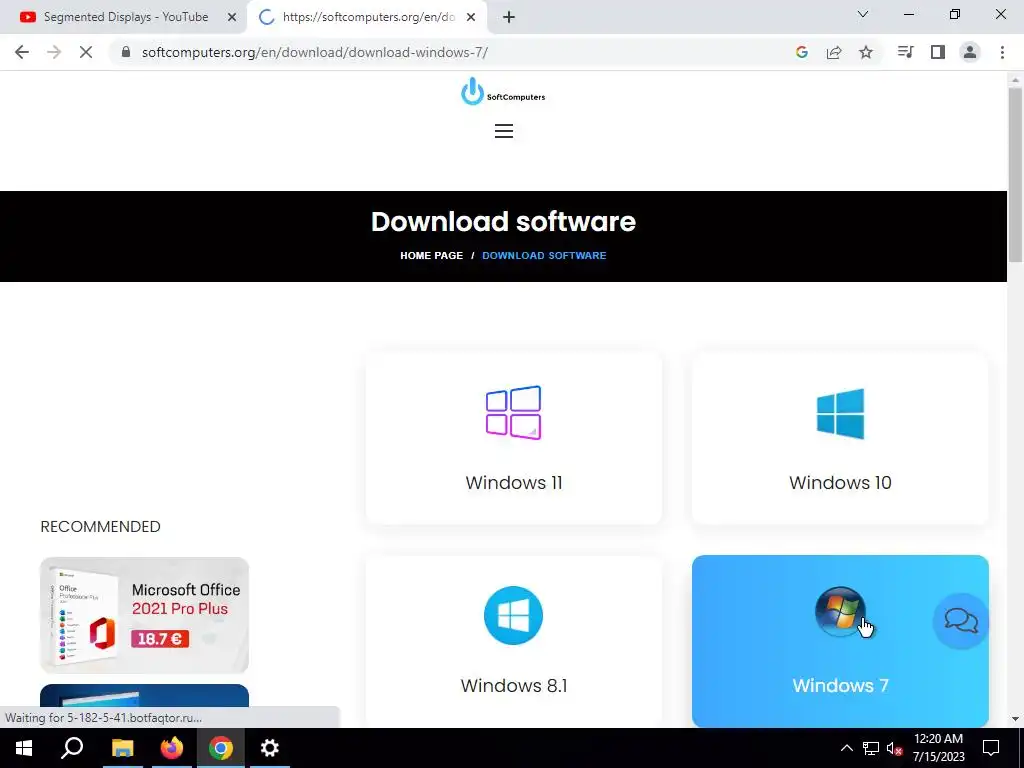Click the Windows 10 logo icon
This screenshot has width=1024, height=768.
(840, 413)
